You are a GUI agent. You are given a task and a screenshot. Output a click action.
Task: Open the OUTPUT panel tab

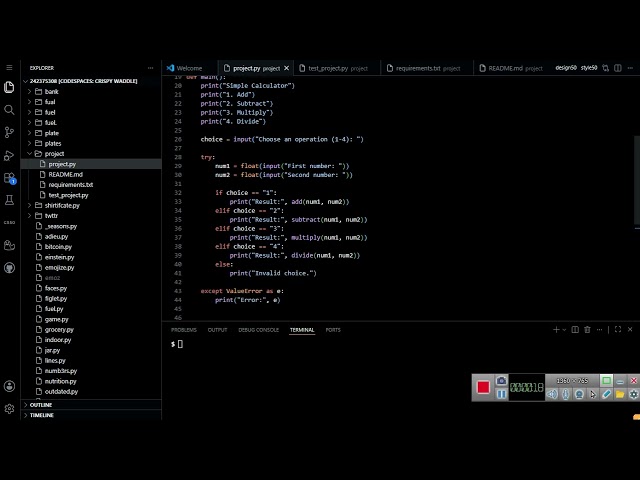click(x=217, y=330)
